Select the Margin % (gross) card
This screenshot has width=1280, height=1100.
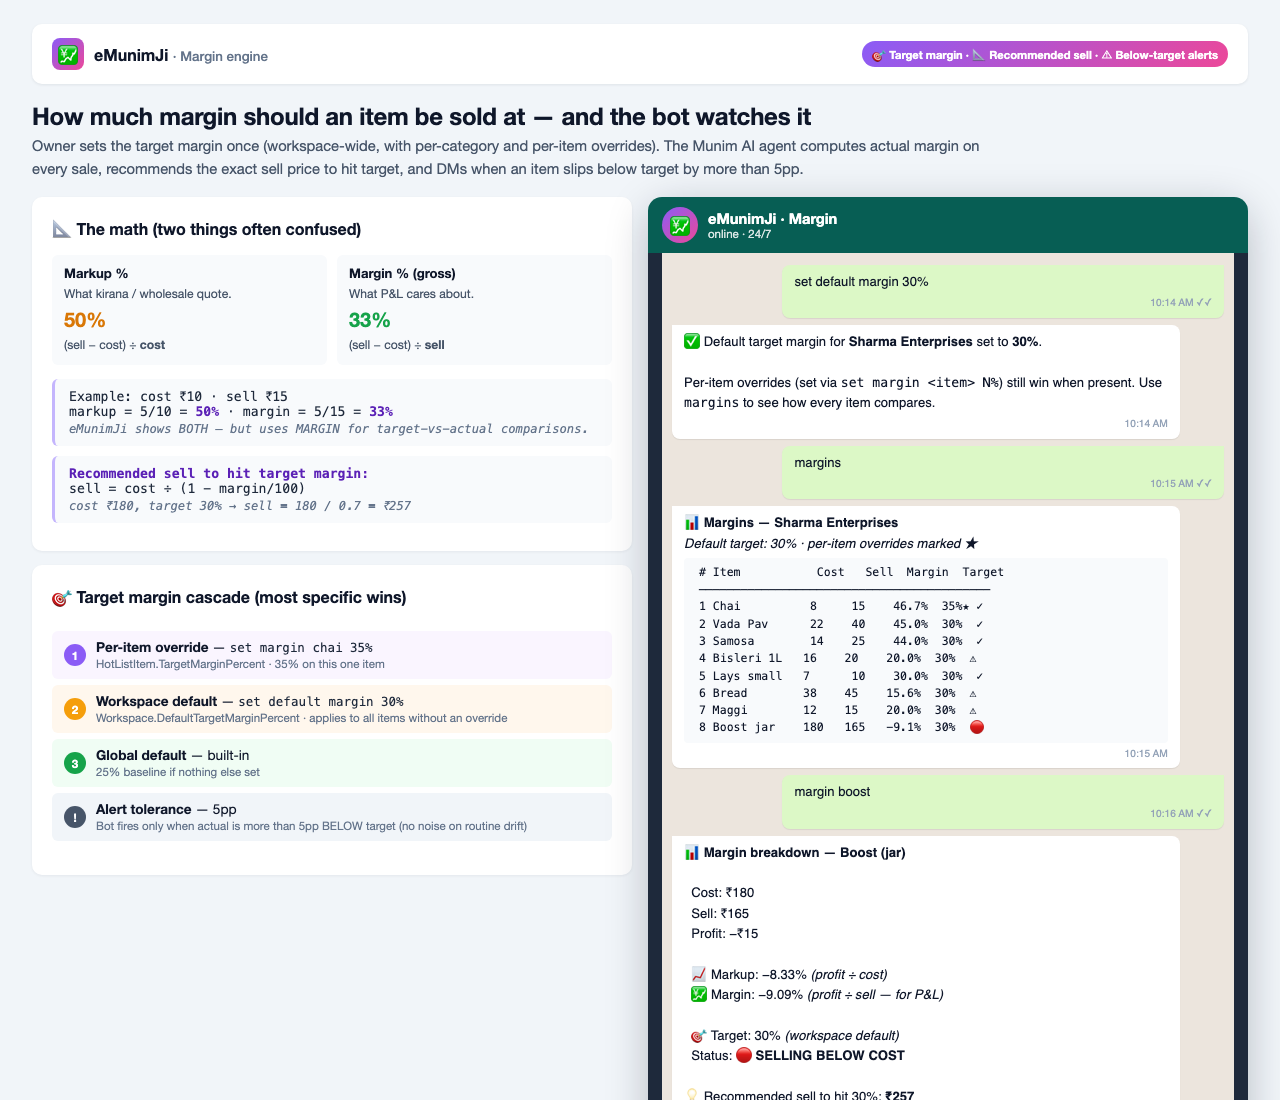[474, 310]
